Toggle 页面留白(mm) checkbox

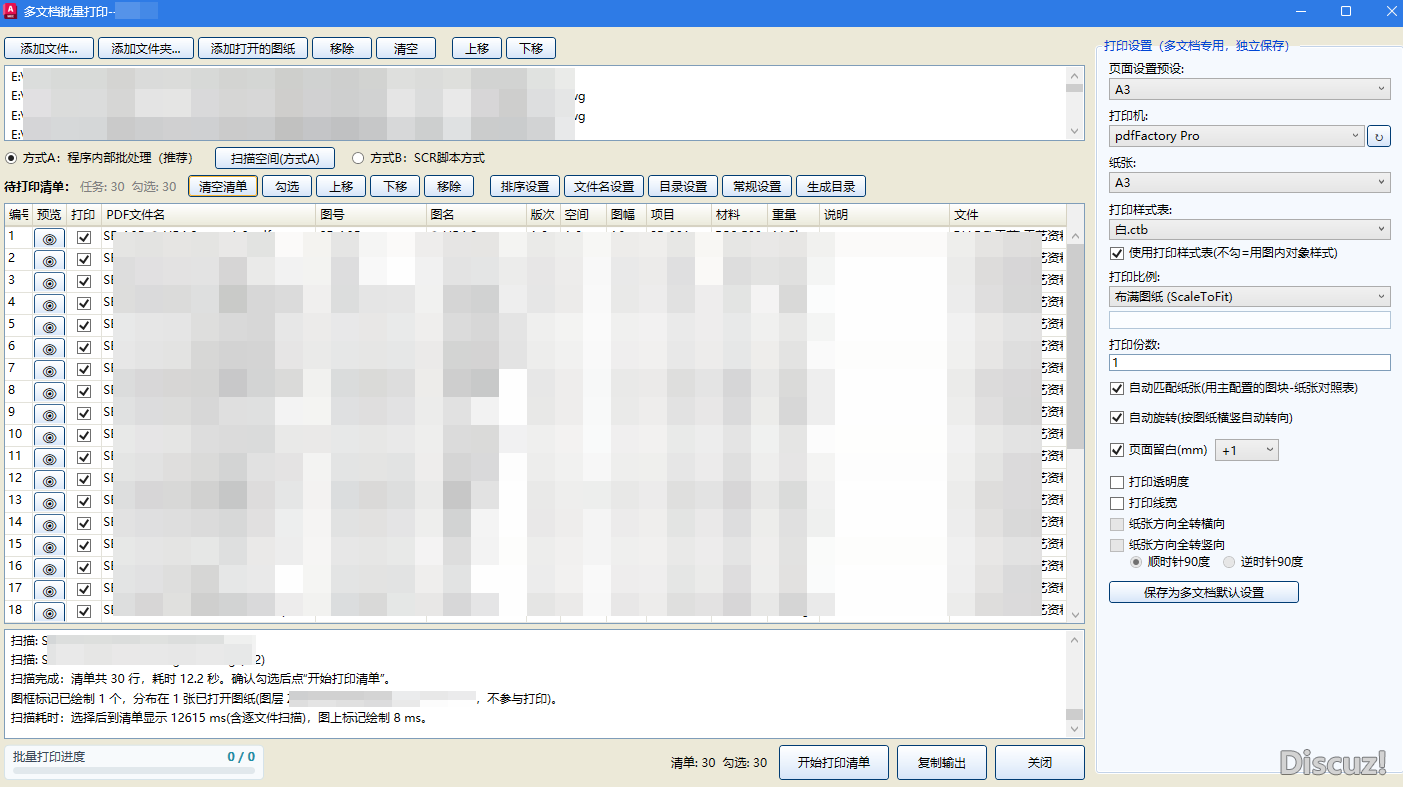[1117, 450]
